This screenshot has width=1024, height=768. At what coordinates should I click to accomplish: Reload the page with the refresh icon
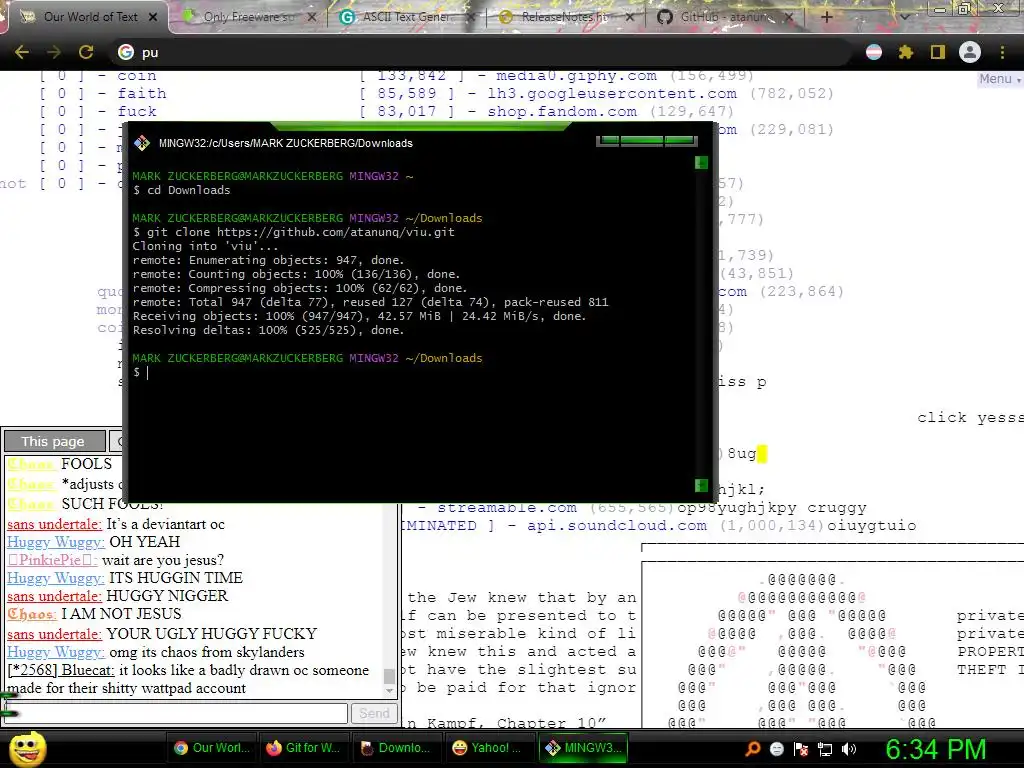86,52
